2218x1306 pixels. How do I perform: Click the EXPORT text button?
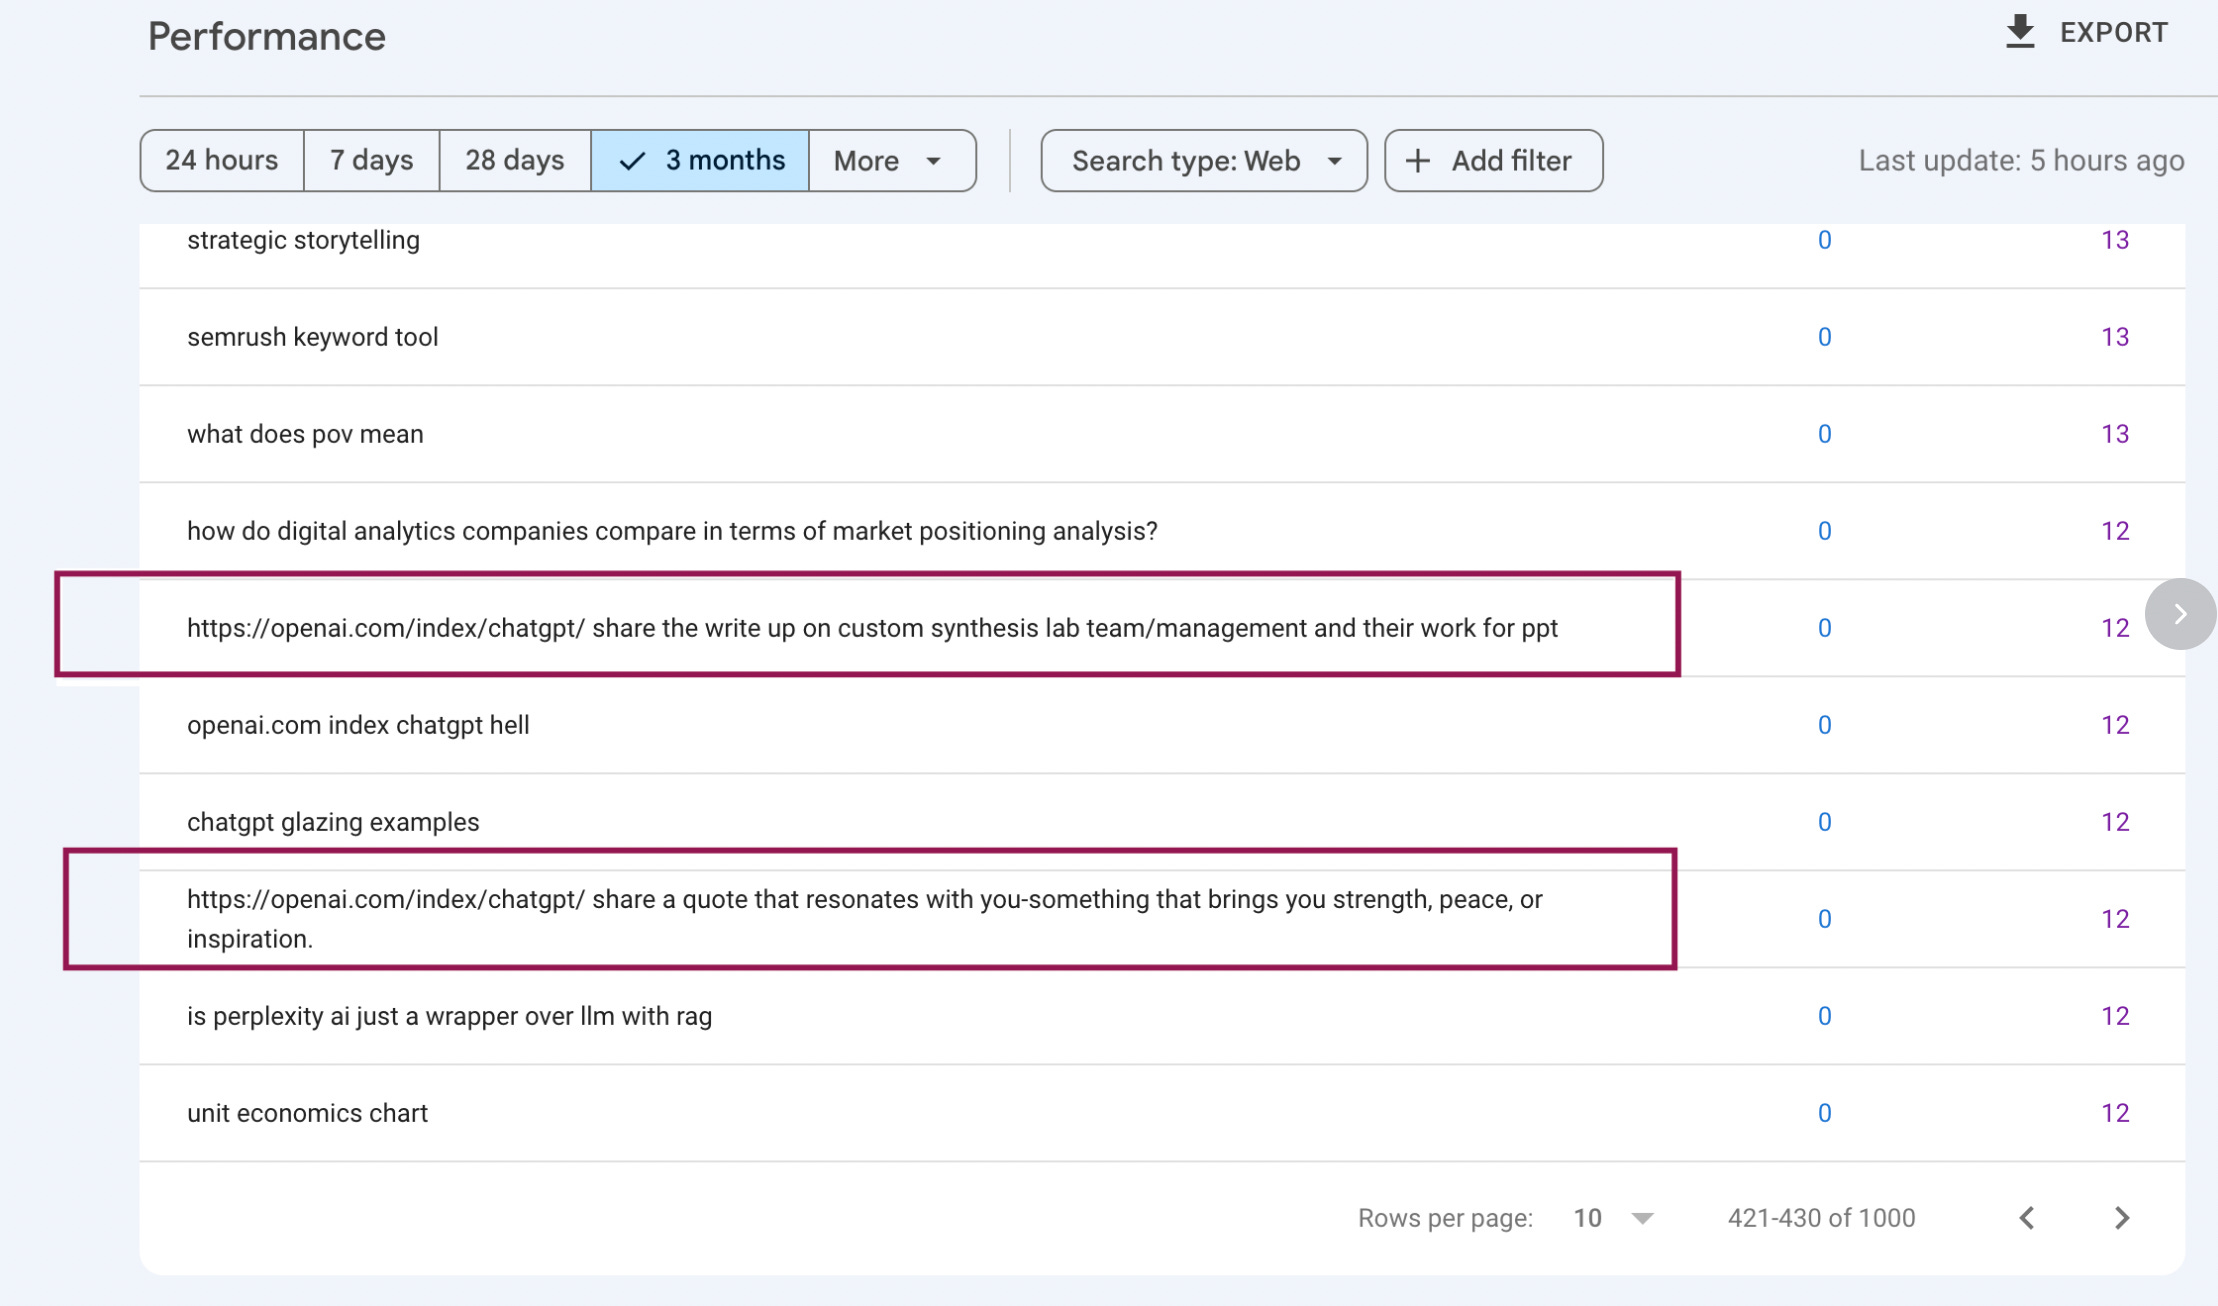tap(2113, 33)
